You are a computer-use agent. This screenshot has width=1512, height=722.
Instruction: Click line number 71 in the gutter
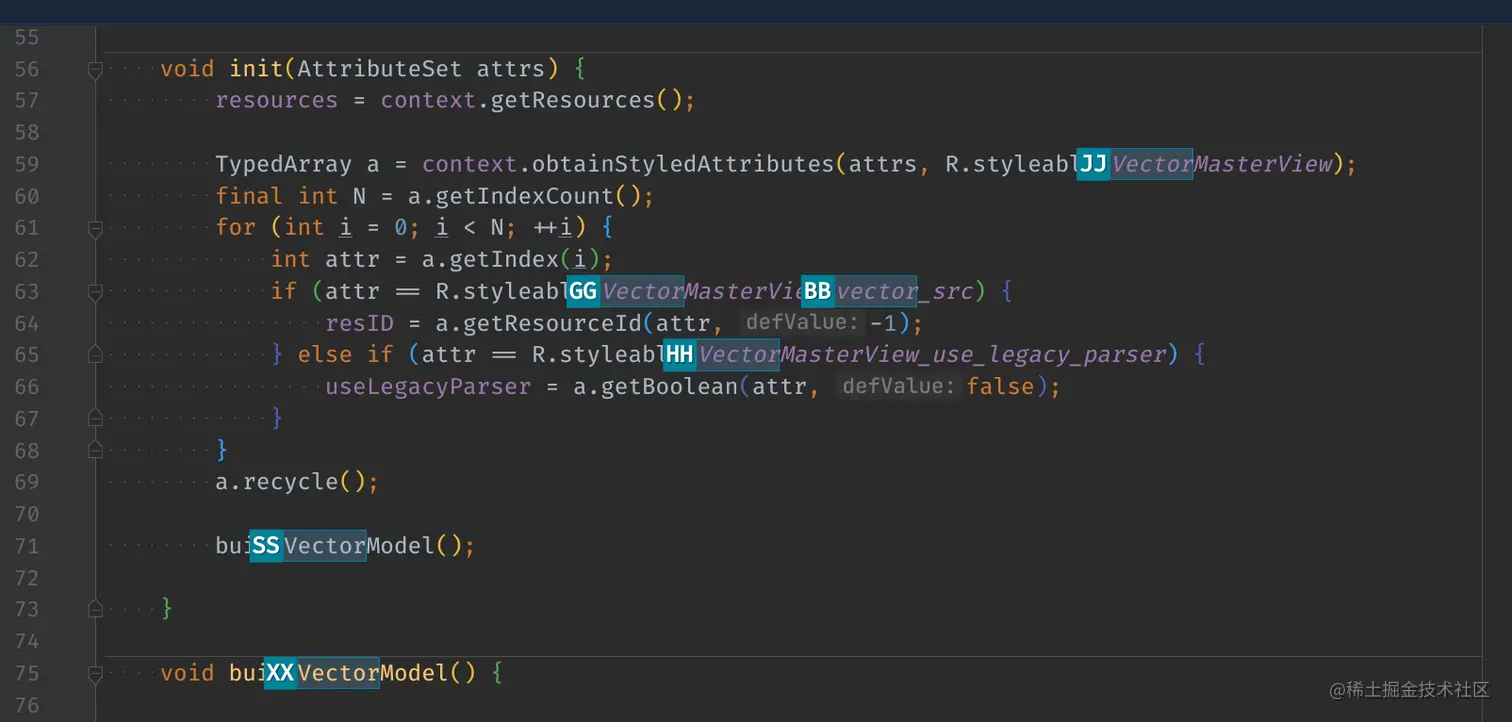point(27,546)
